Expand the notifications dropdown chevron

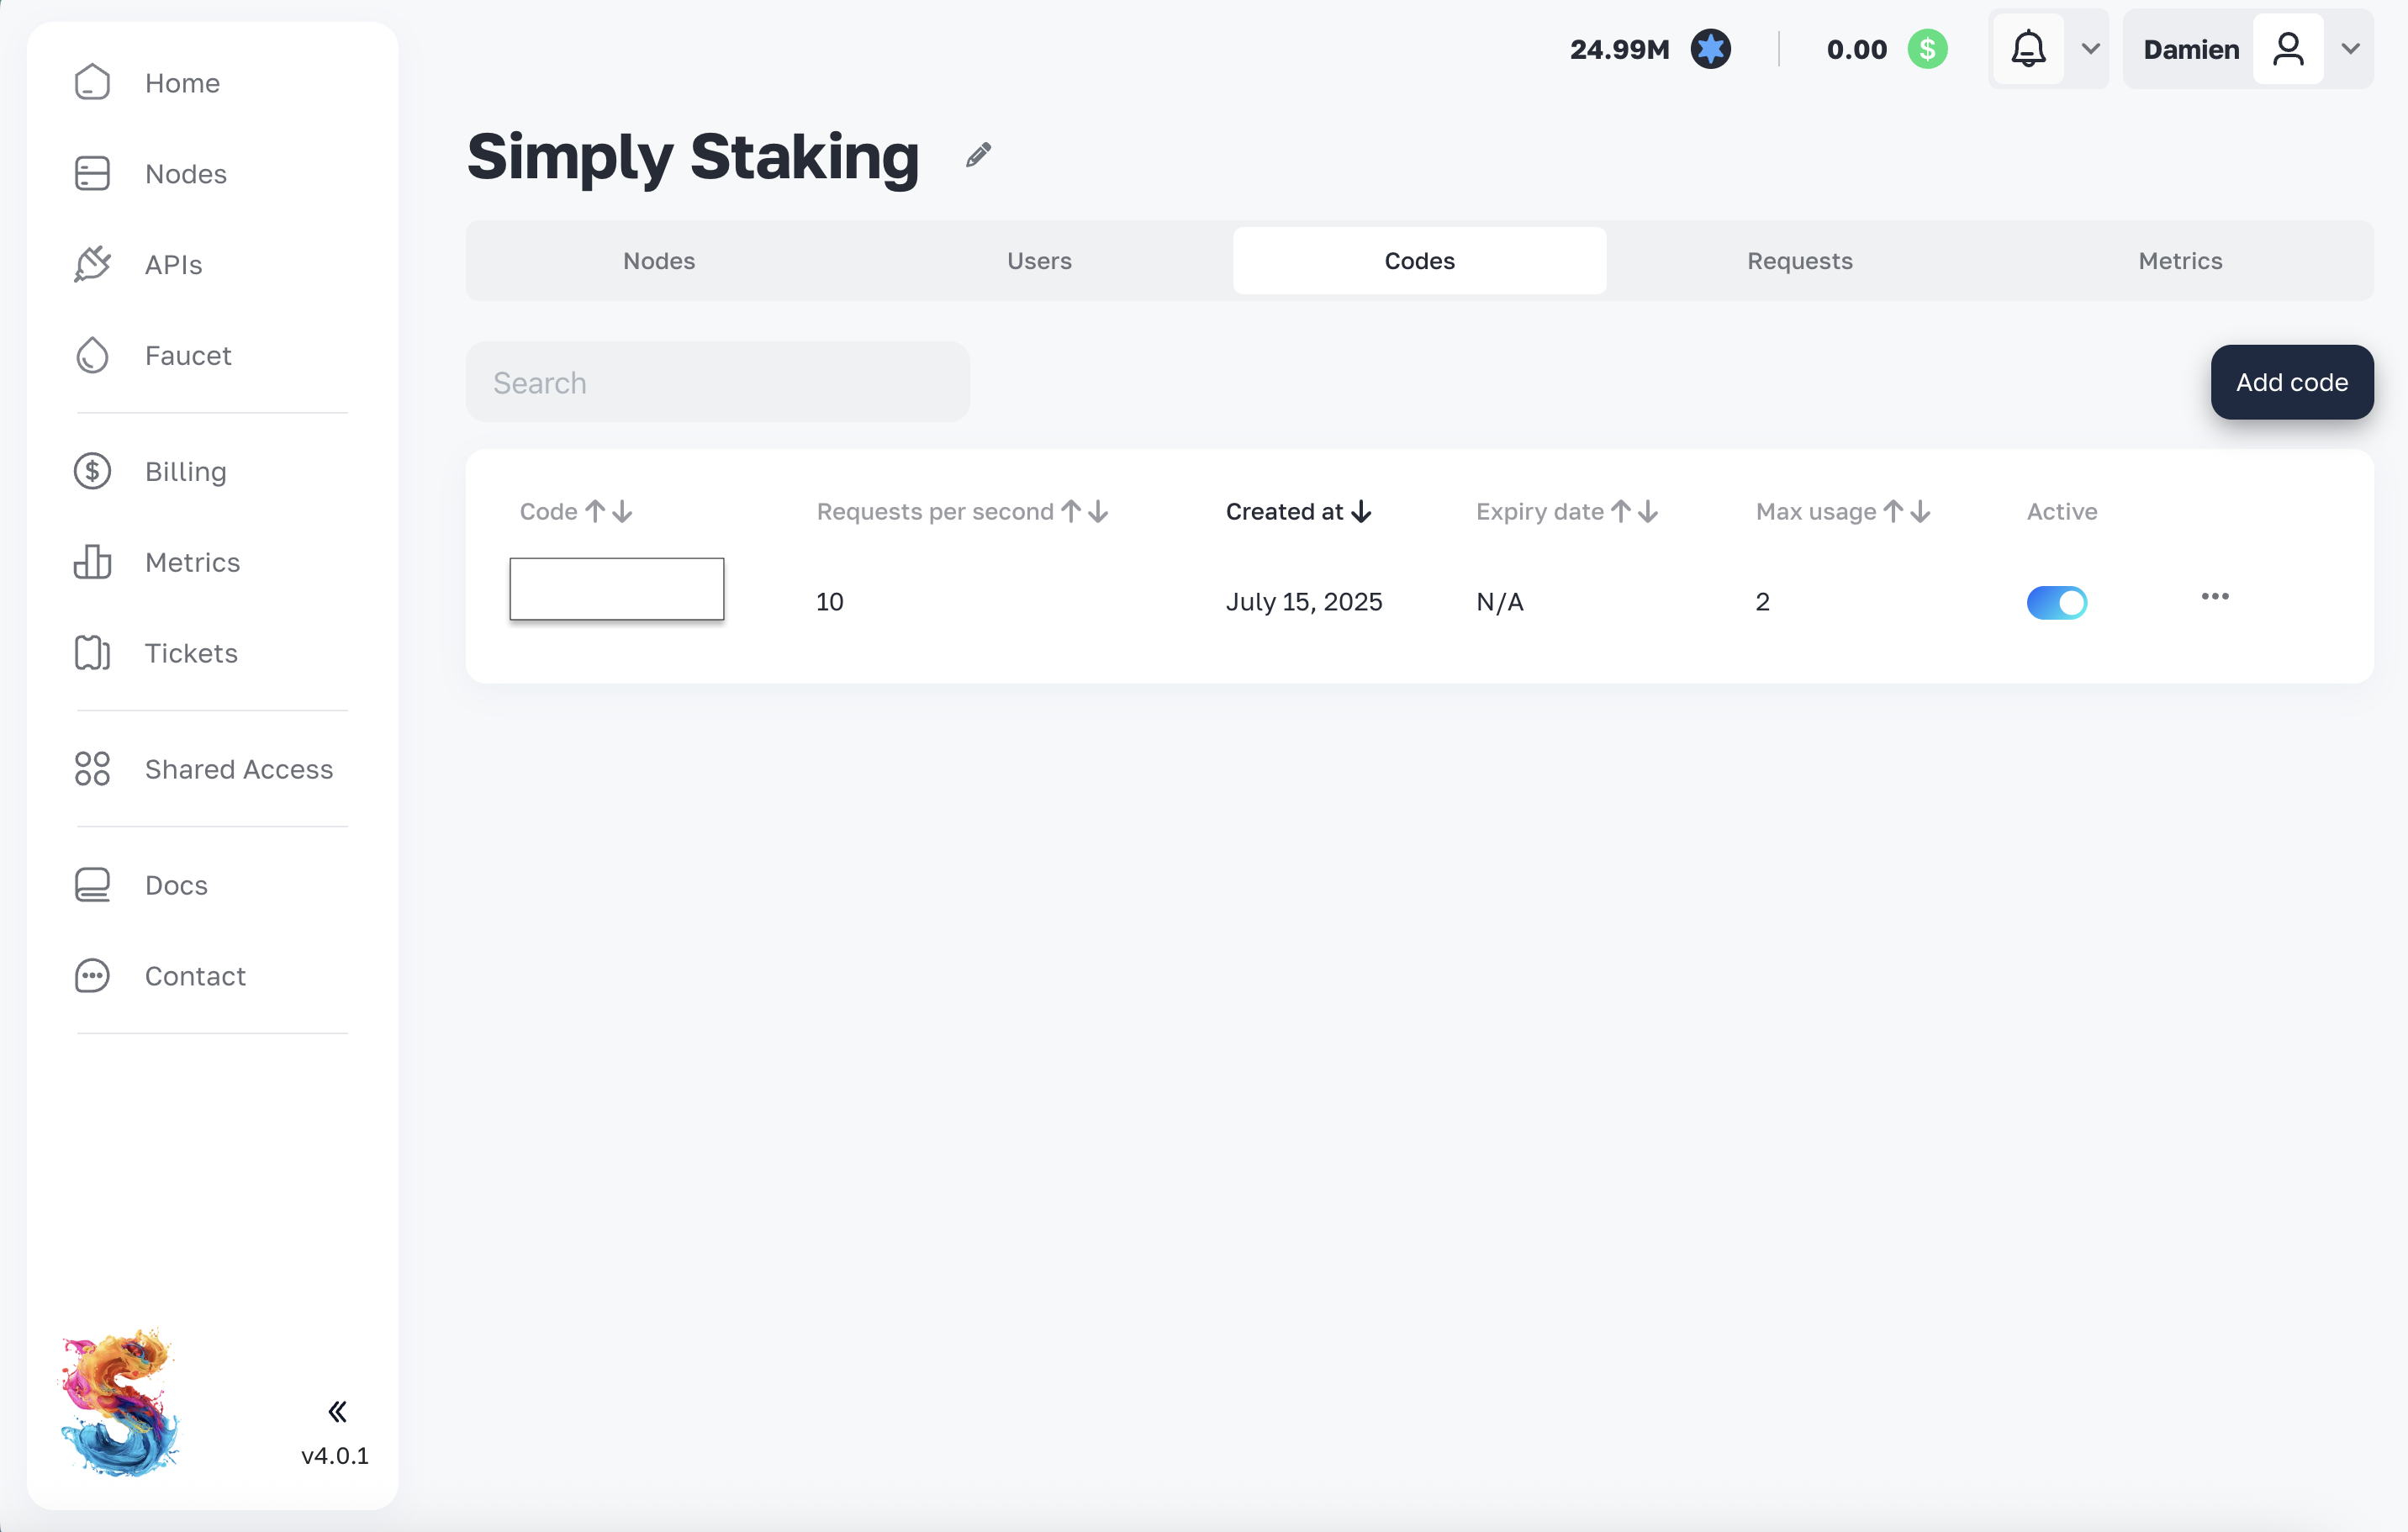click(x=2090, y=49)
